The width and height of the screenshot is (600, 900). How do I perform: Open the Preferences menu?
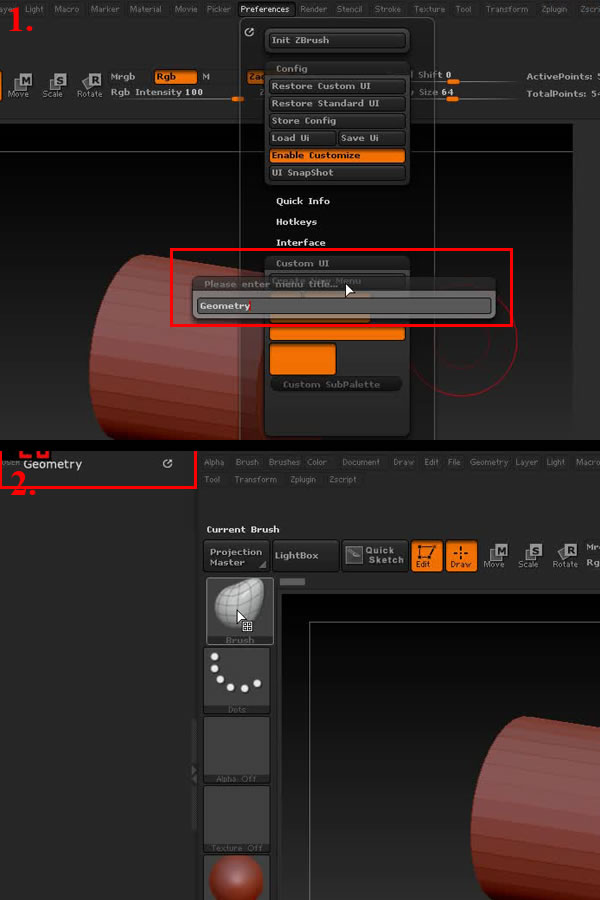[265, 9]
